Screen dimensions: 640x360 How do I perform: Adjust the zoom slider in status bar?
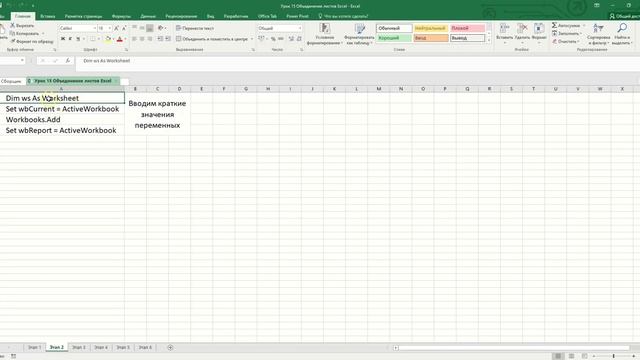point(613,356)
